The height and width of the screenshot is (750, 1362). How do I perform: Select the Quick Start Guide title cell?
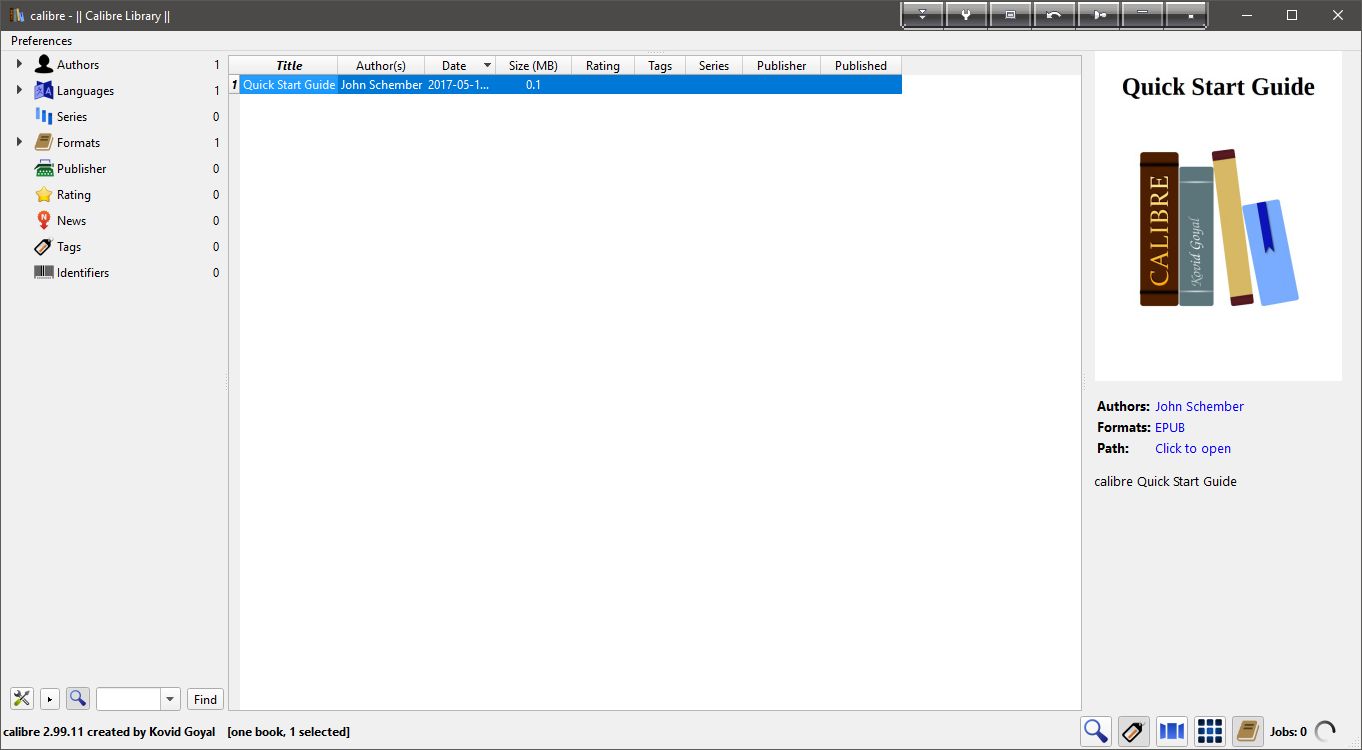(289, 85)
